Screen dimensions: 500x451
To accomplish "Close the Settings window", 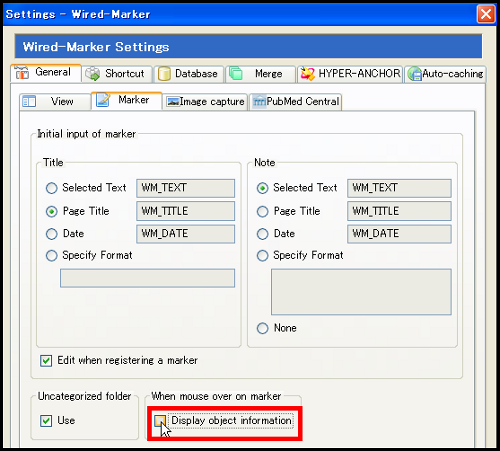I will click(x=486, y=14).
